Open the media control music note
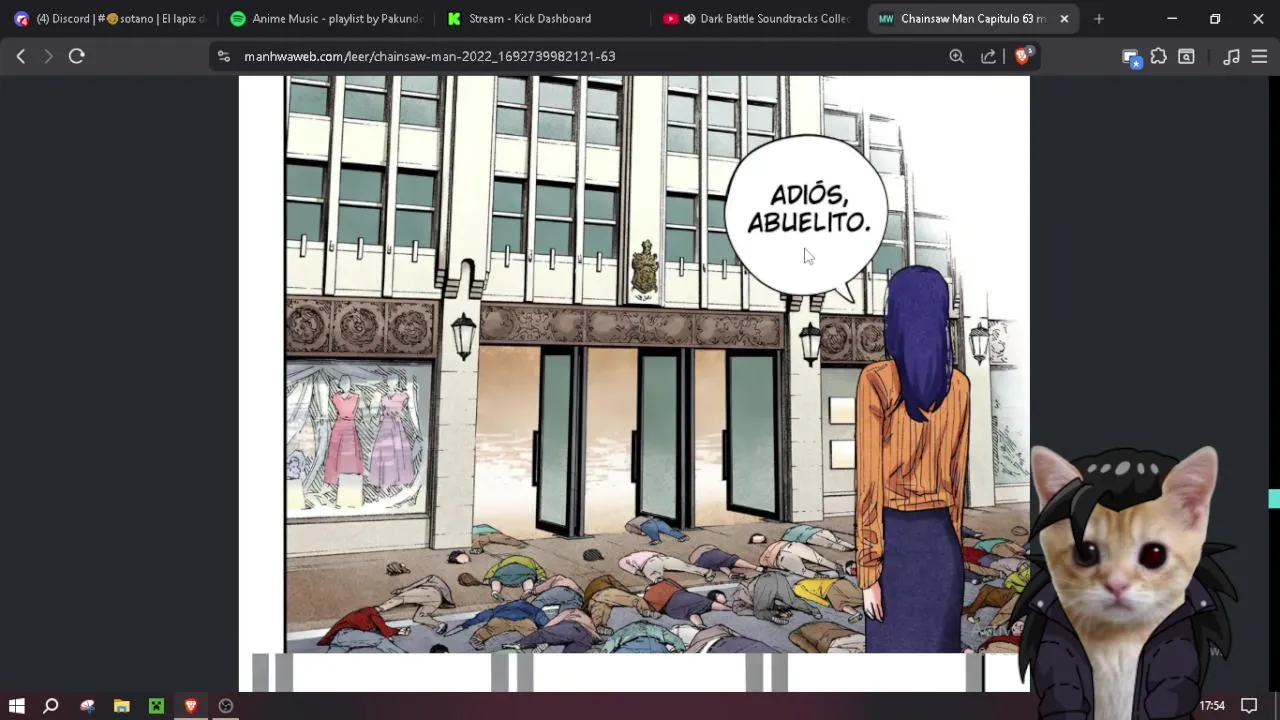This screenshot has height=720, width=1280. [x=1232, y=57]
